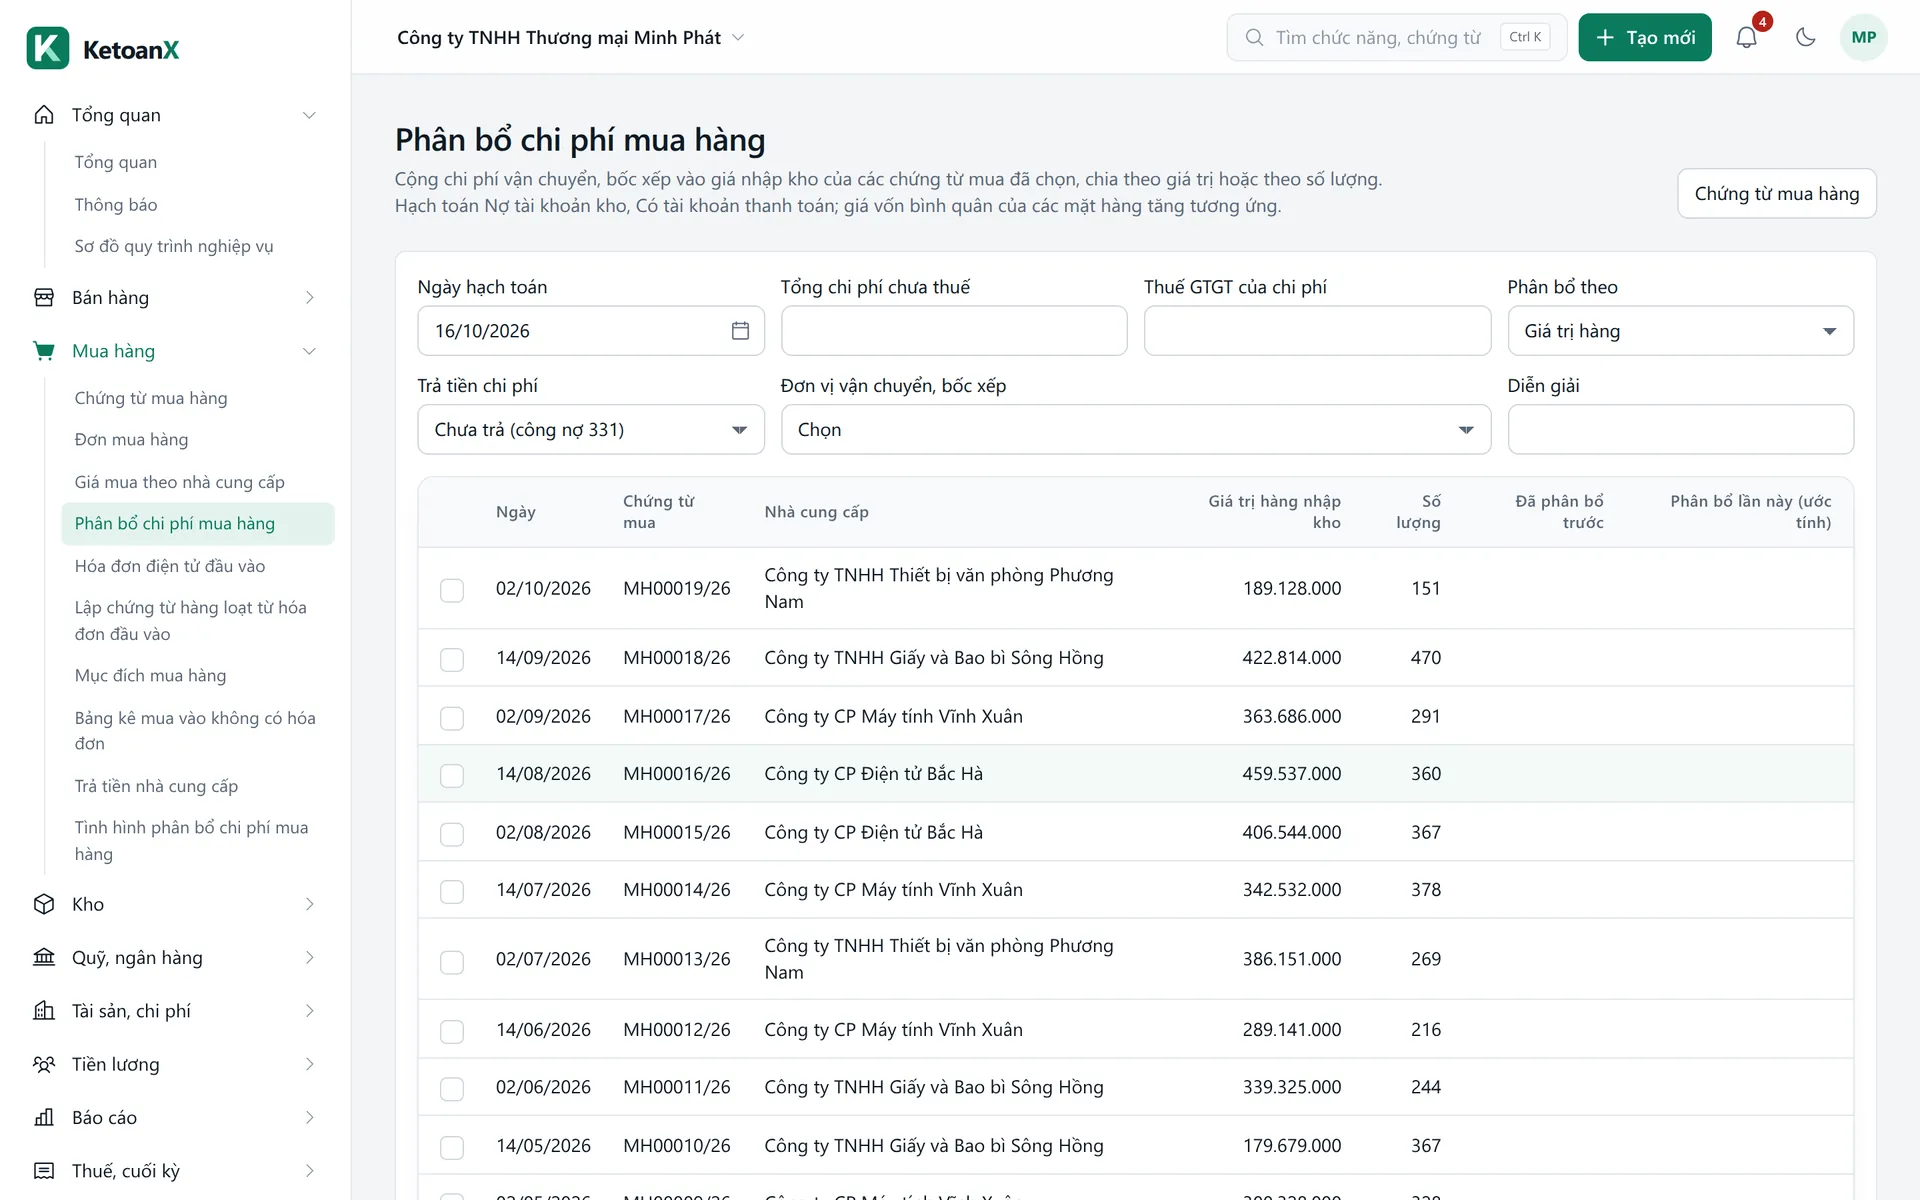Click the search box Tìm chức năng

[1396, 38]
